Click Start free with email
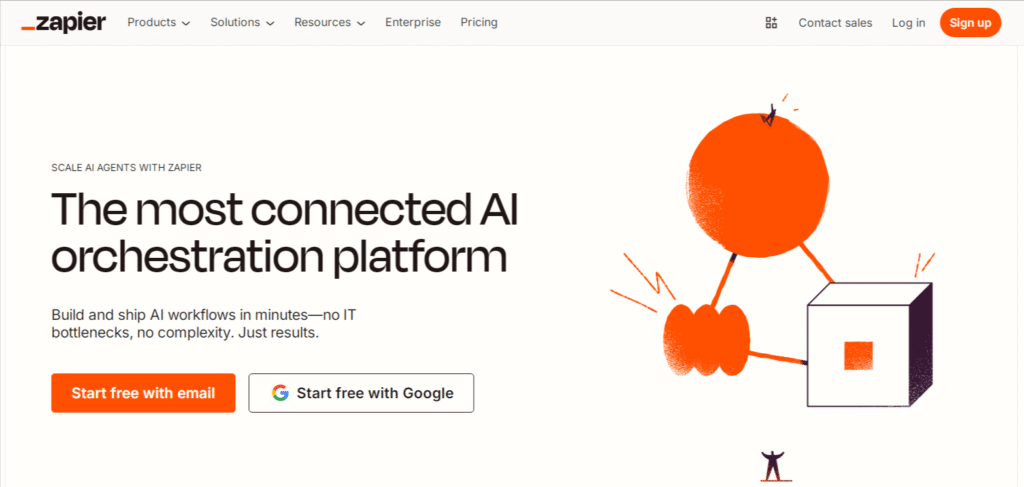1024x487 pixels. click(x=143, y=393)
